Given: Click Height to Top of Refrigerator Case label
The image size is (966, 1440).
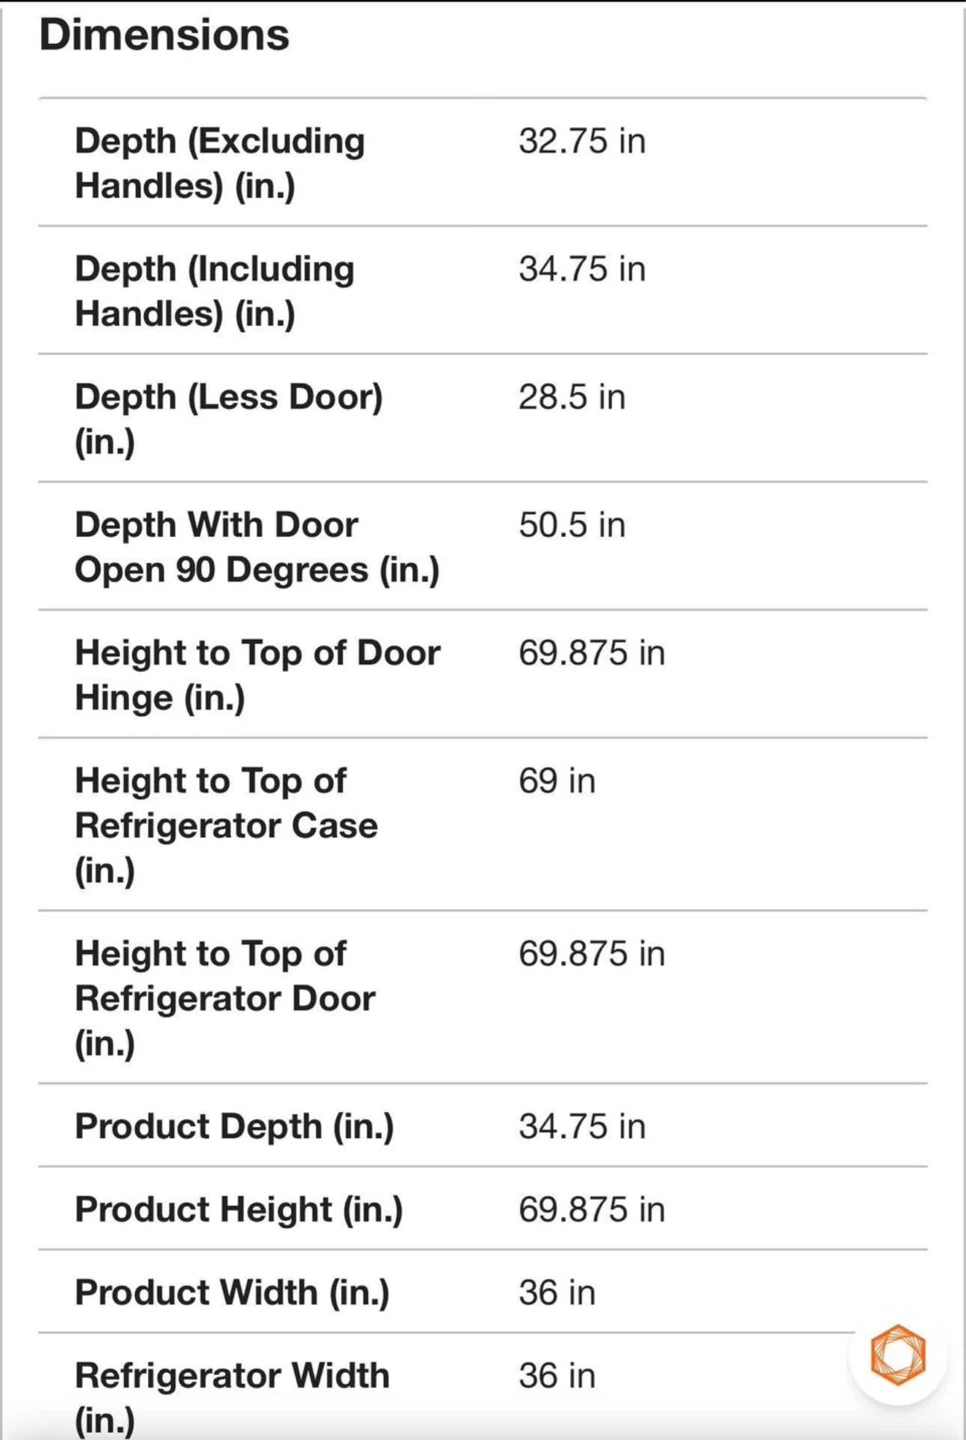Looking at the screenshot, I should [x=227, y=825].
